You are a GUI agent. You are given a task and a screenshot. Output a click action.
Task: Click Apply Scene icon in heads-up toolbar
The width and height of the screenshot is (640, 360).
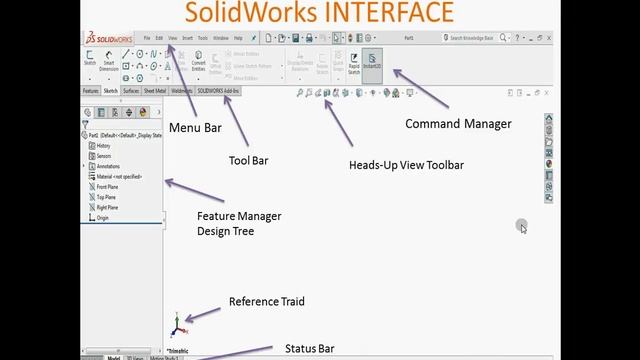pos(396,93)
